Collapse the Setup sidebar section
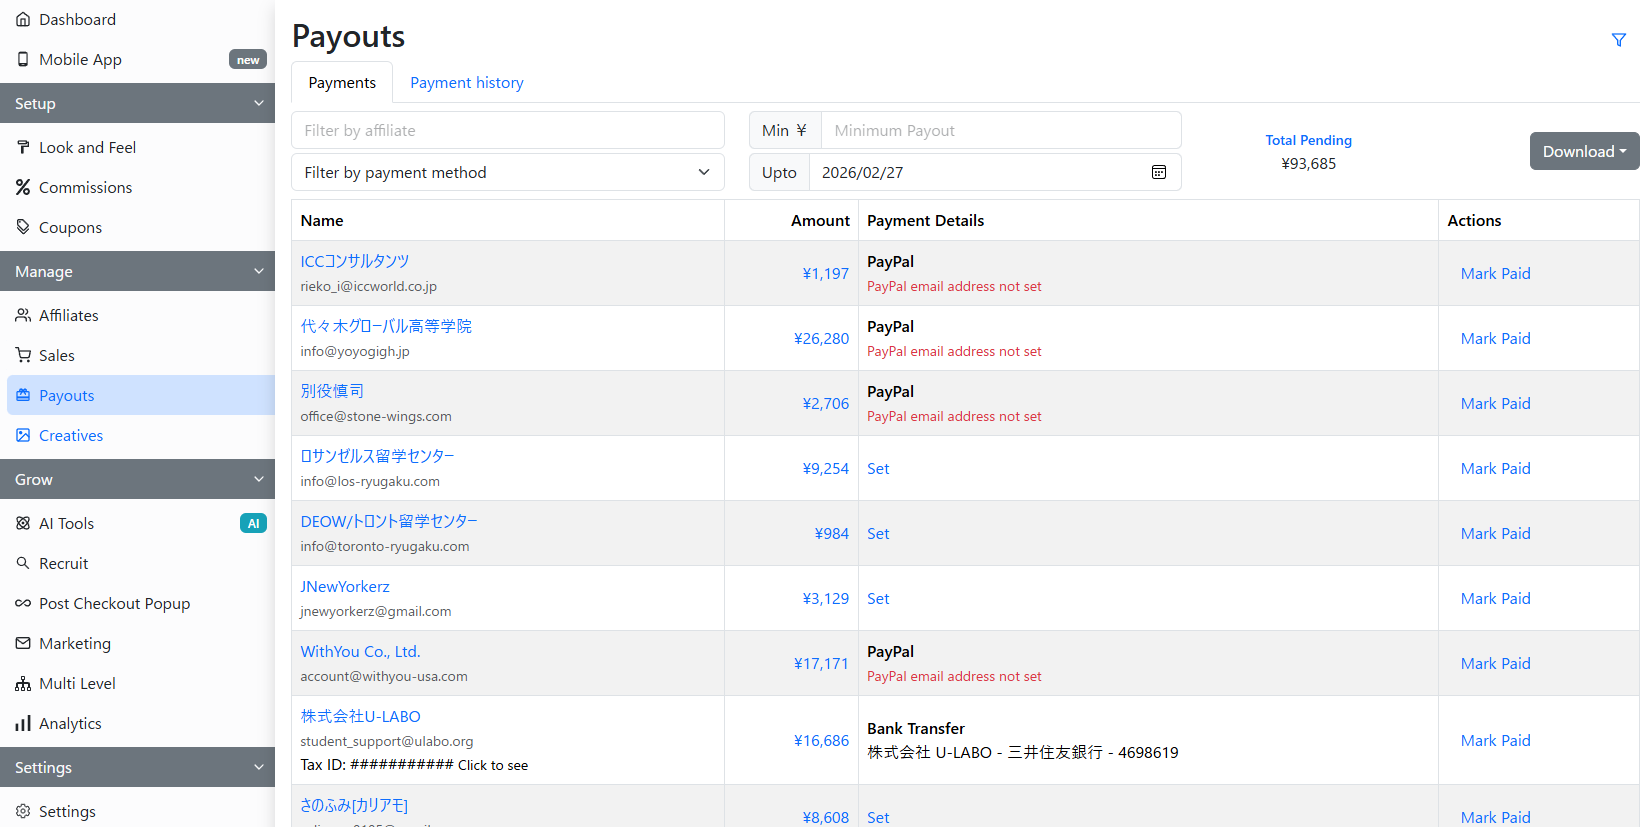Image resolution: width=1648 pixels, height=827 pixels. (258, 104)
